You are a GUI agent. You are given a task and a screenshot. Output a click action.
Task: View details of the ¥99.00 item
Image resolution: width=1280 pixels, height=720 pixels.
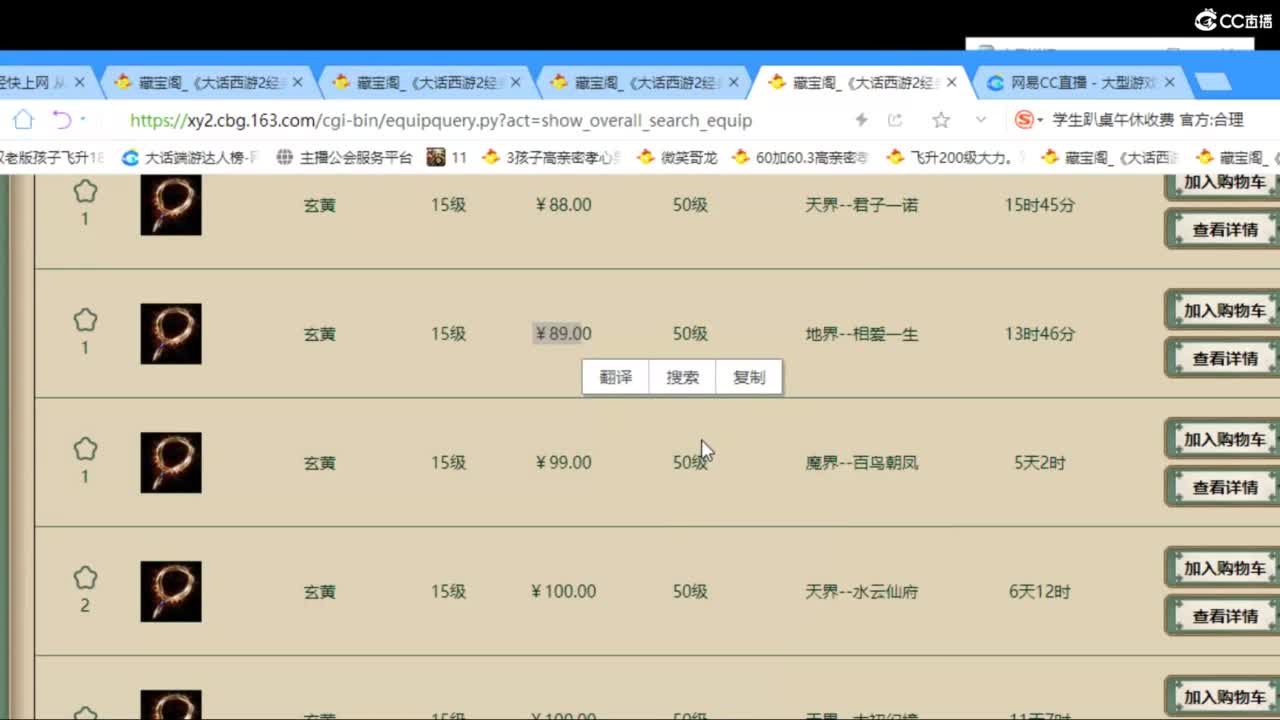pyautogui.click(x=1224, y=487)
